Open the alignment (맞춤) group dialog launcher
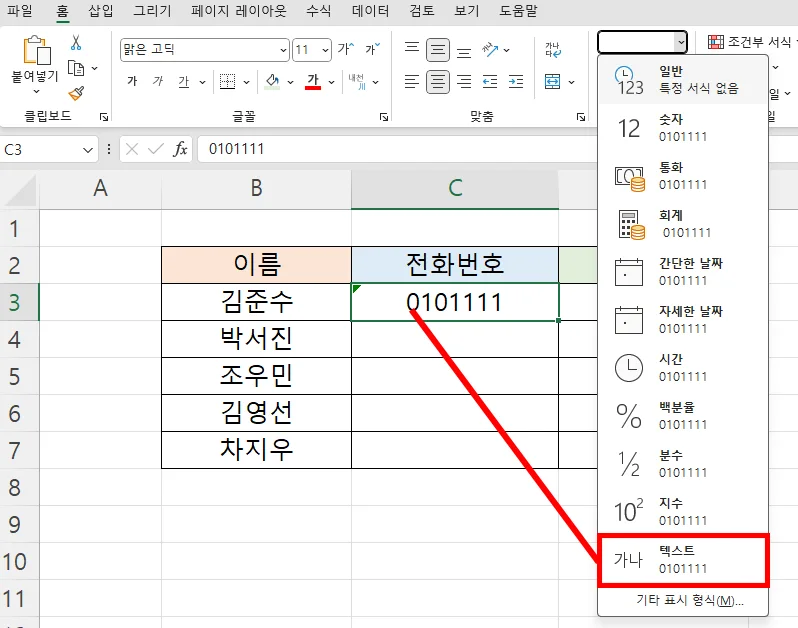The height and width of the screenshot is (628, 798). (x=581, y=117)
